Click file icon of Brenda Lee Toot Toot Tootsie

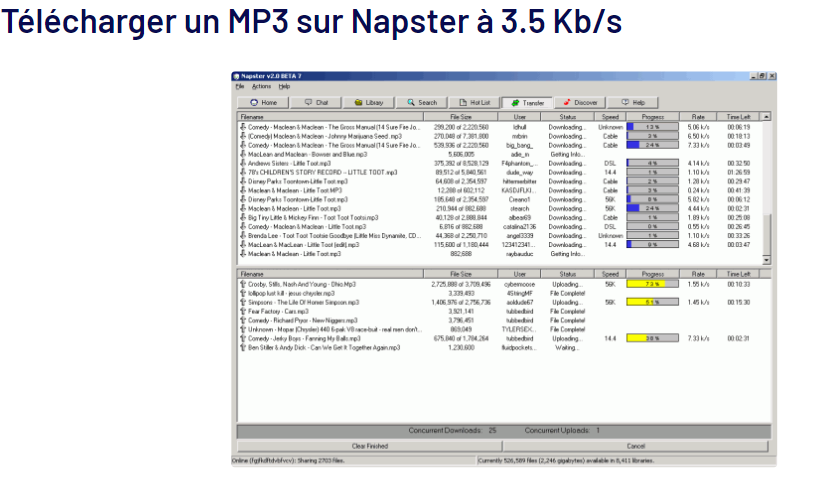tap(243, 236)
